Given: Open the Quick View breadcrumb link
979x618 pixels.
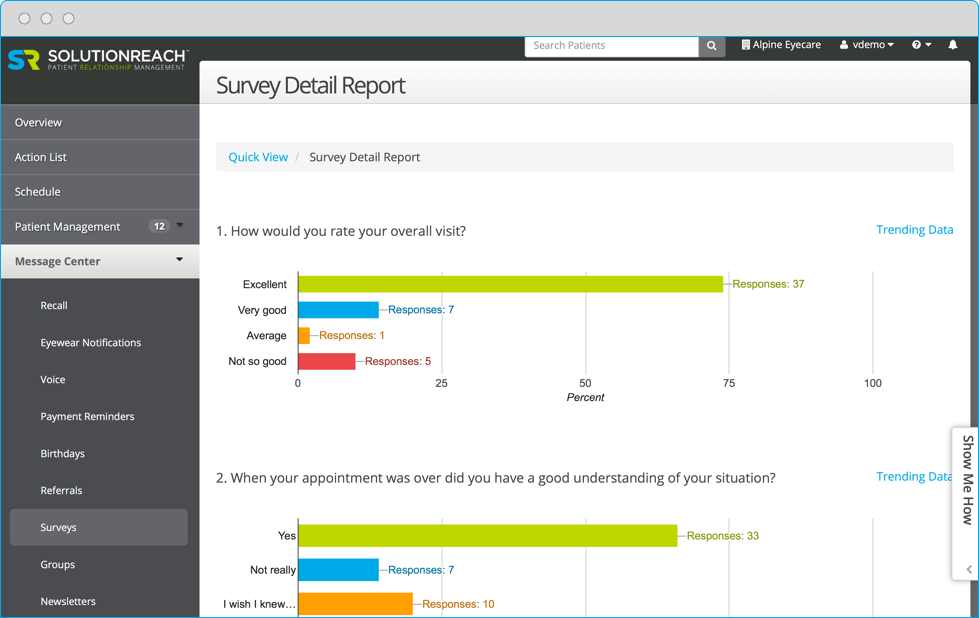Looking at the screenshot, I should click(258, 157).
